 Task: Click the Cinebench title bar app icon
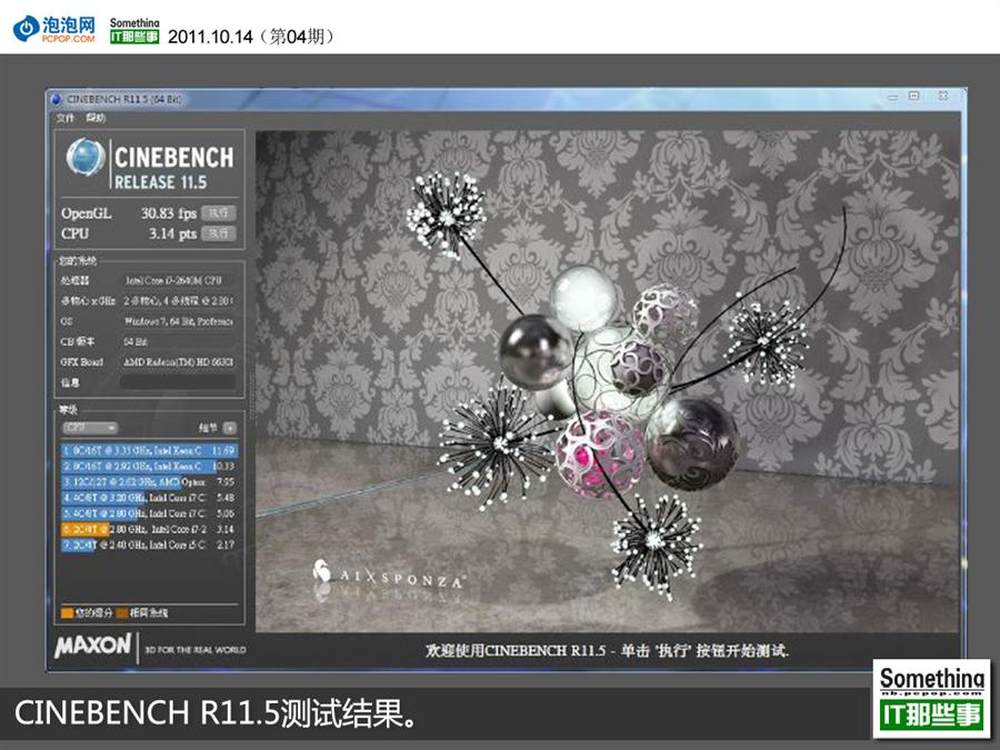tap(56, 99)
